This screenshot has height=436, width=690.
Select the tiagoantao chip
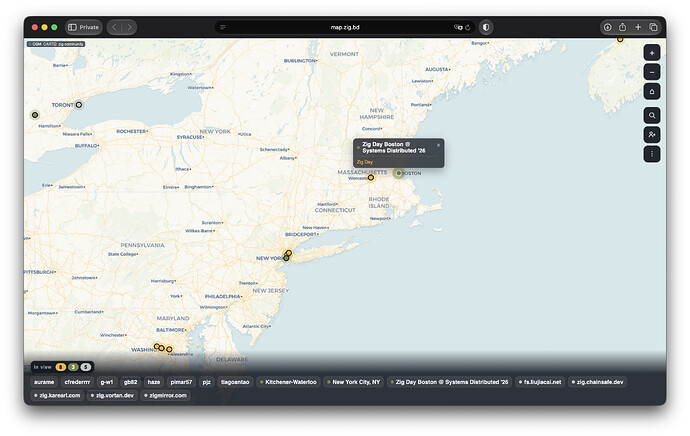click(x=235, y=382)
